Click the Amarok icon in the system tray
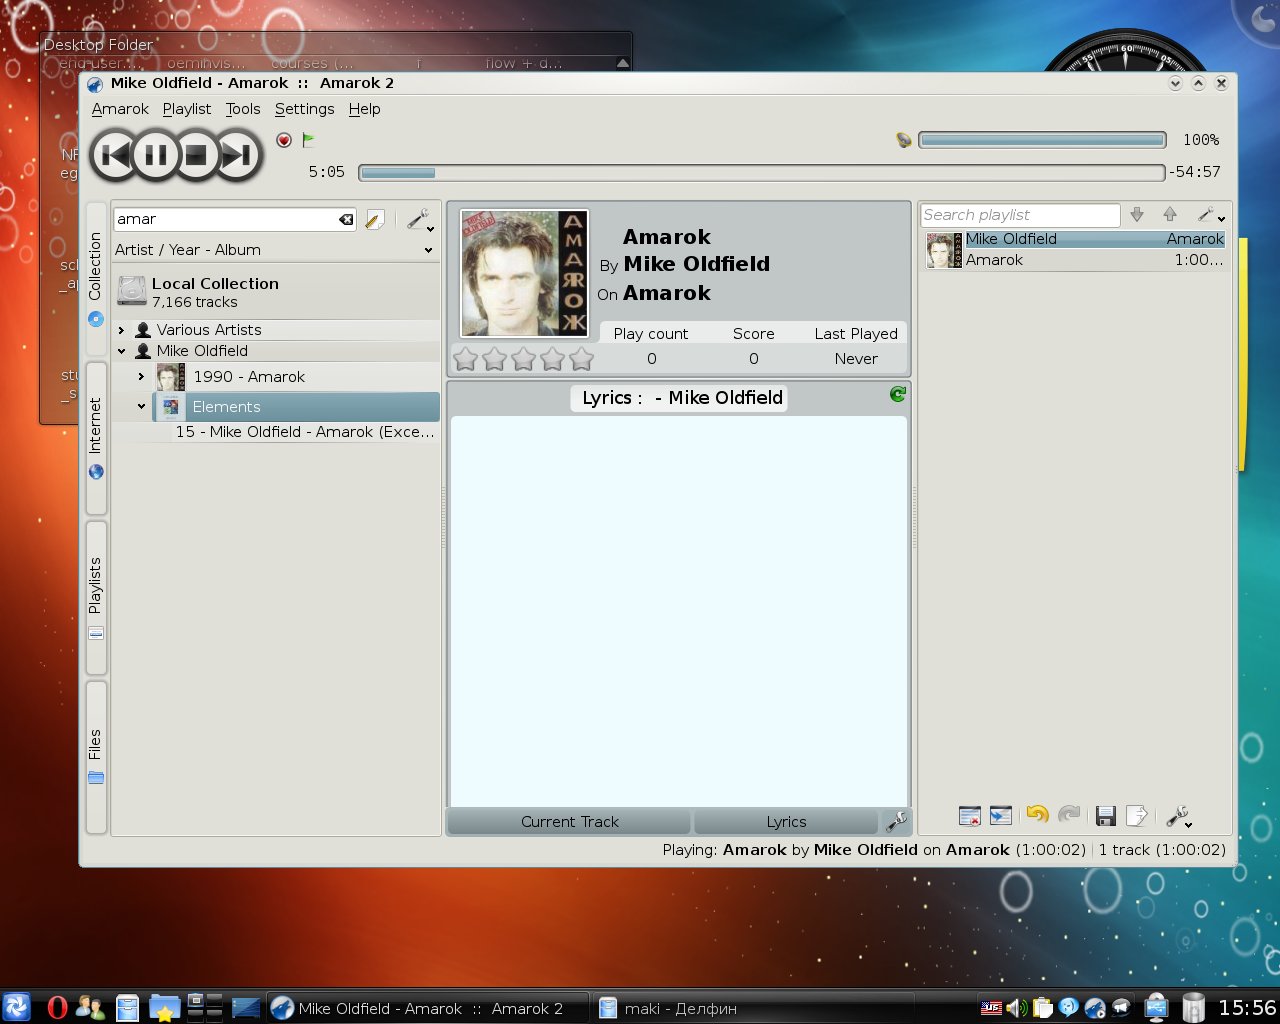Screen dimensions: 1280x1024 tap(1095, 1008)
